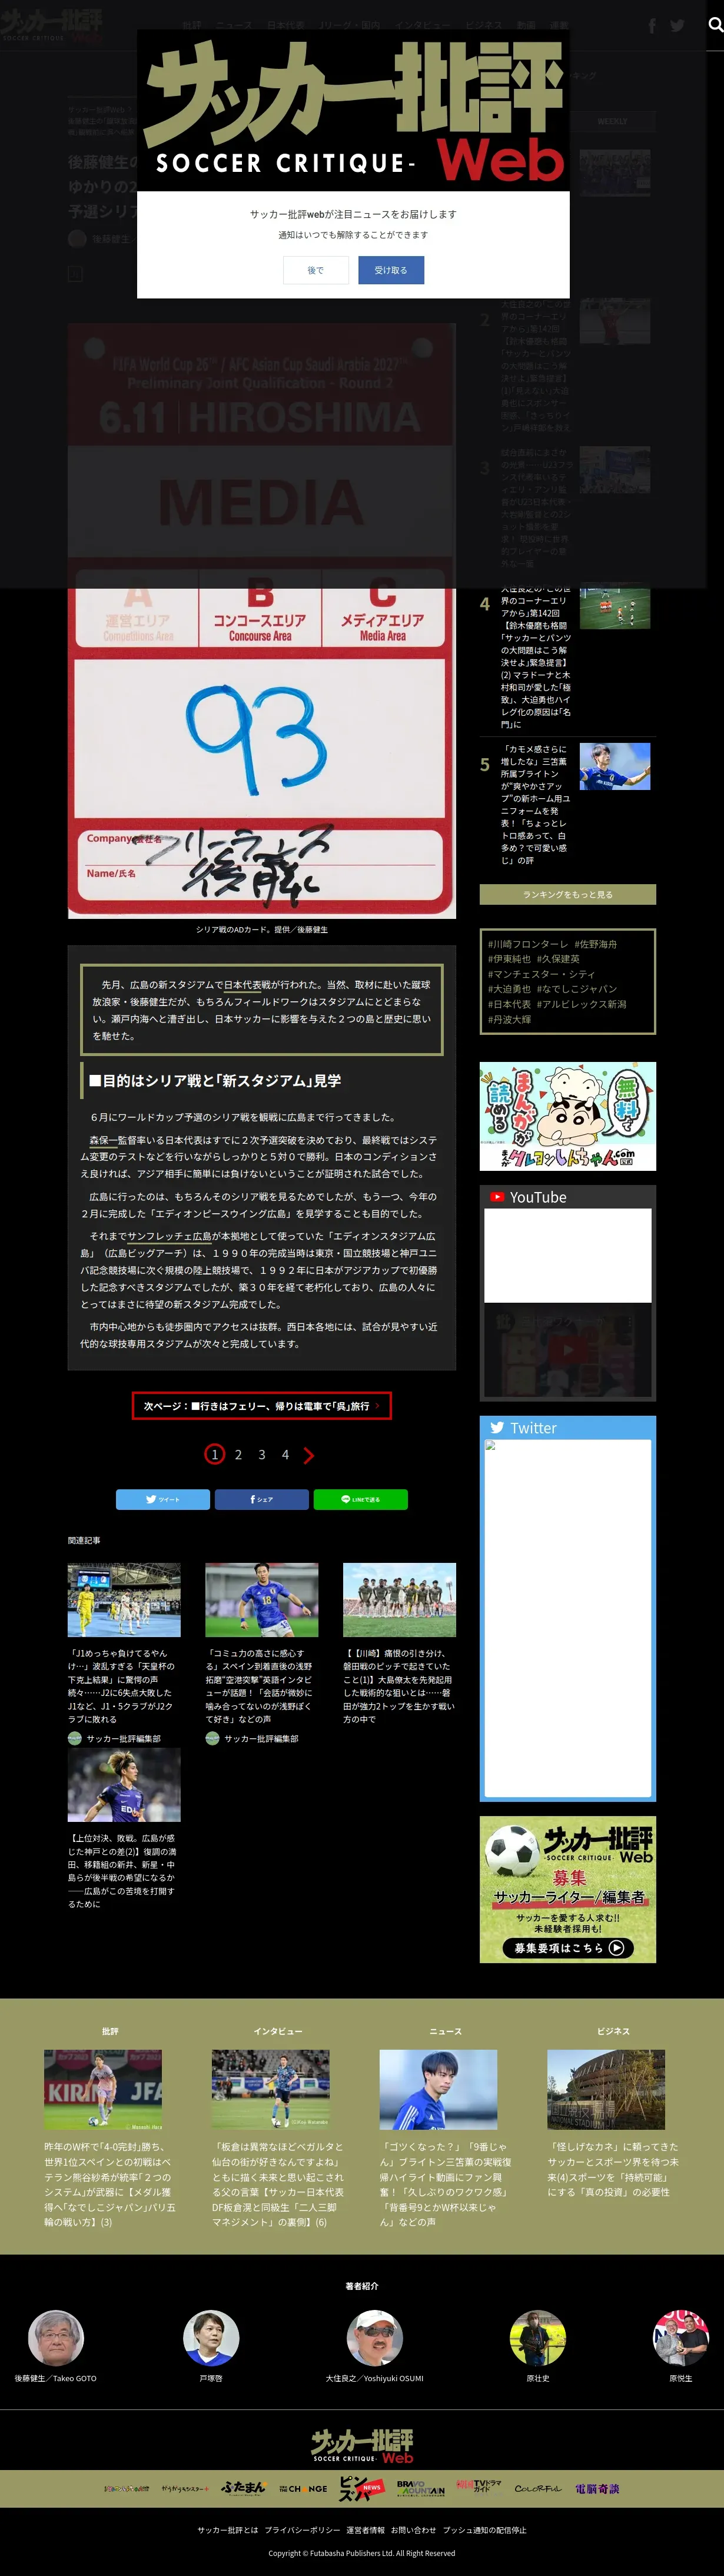Click the #なでしこジャパン tag
724x2576 pixels.
(x=577, y=989)
